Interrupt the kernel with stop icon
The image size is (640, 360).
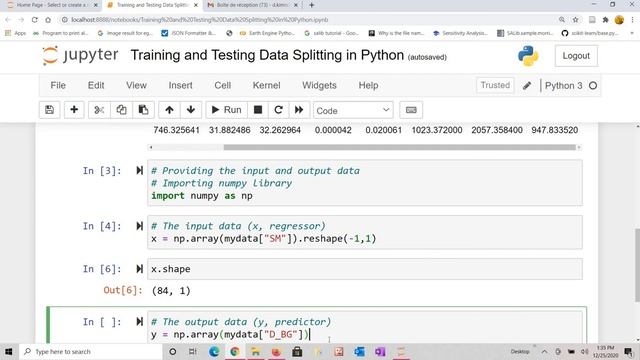[x=258, y=110]
